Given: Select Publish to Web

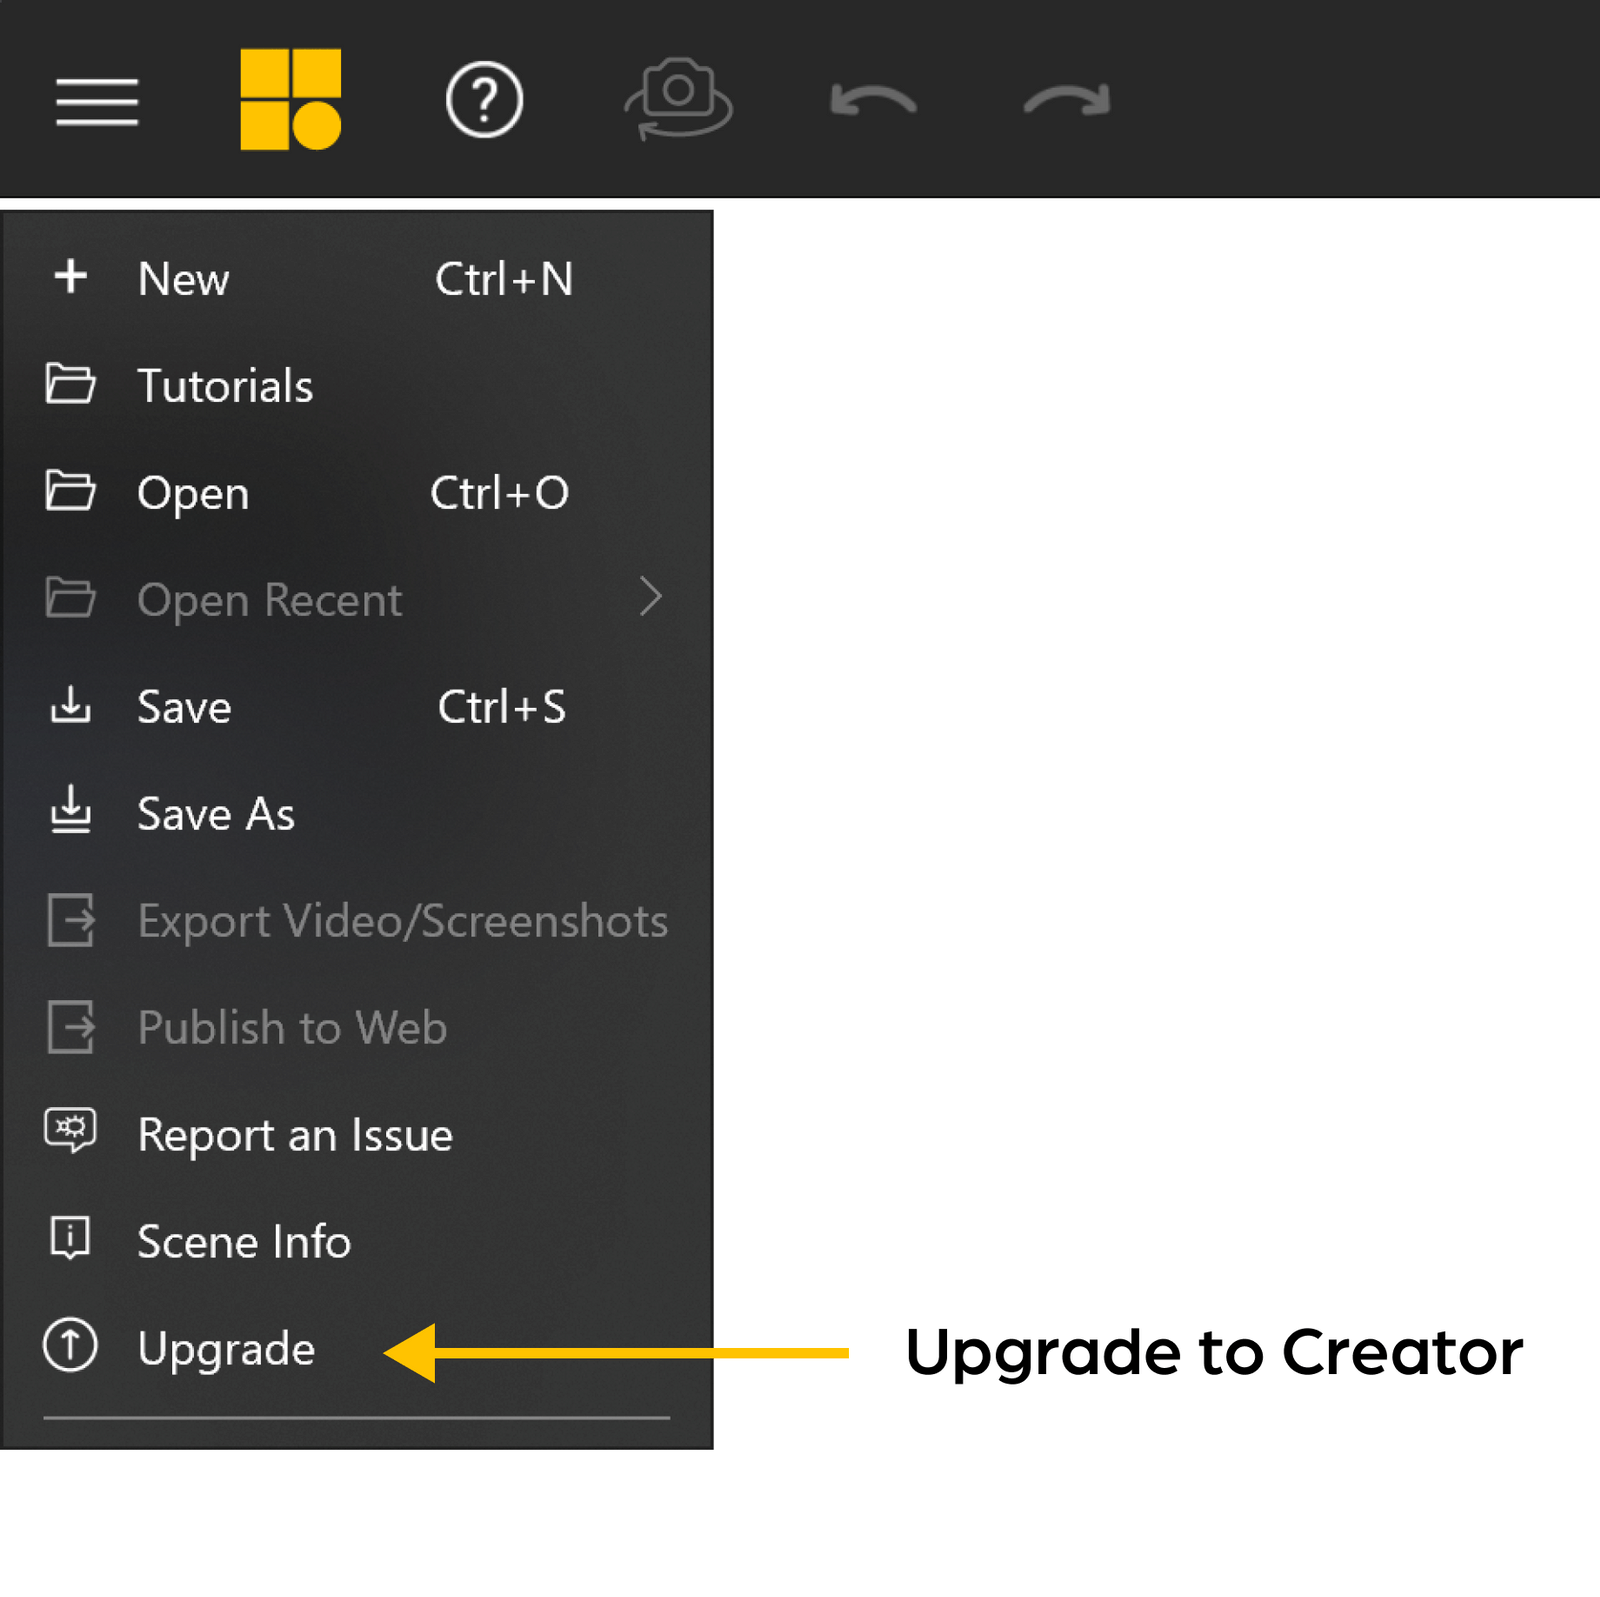Looking at the screenshot, I should click(x=291, y=1027).
